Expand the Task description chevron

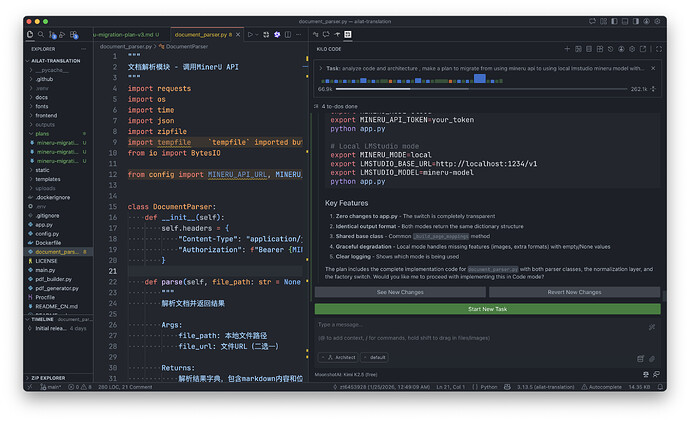pos(321,68)
